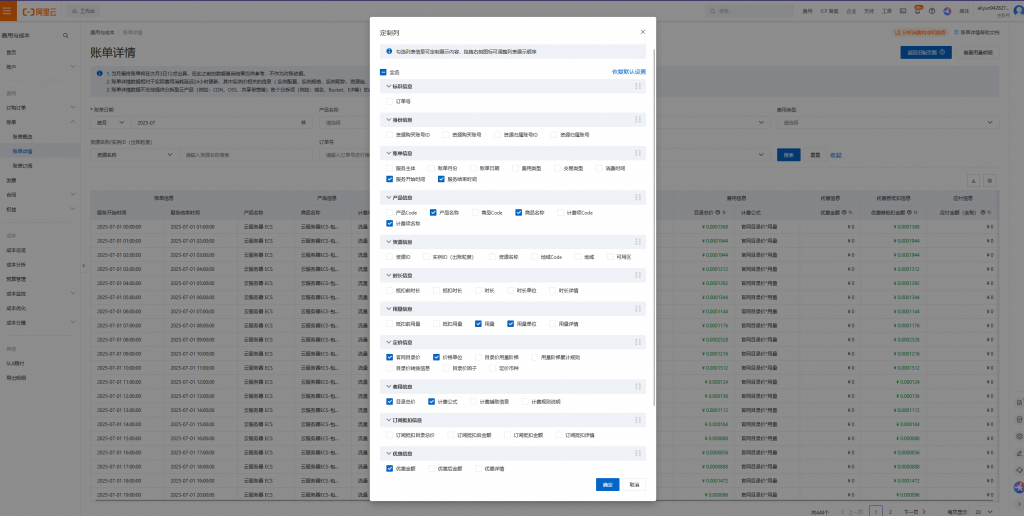
Task: Click the drag handle of 产品信息 section
Action: pyautogui.click(x=637, y=198)
